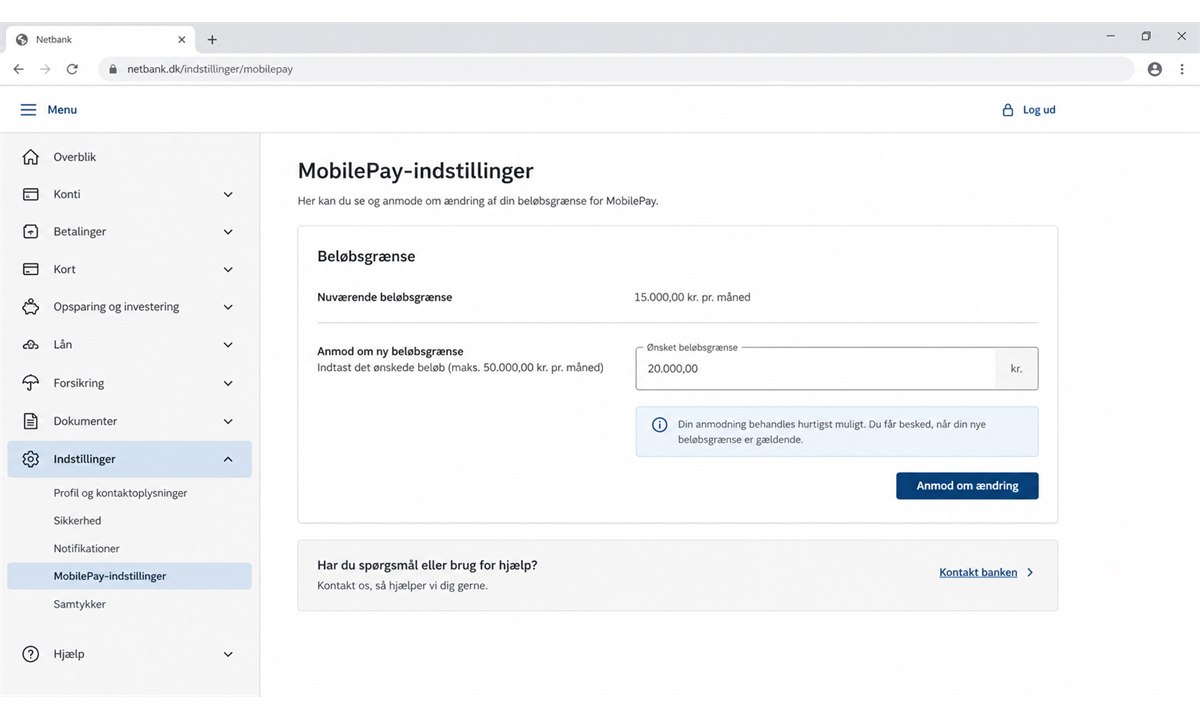Screen dimensions: 1200x720
Task: Click the 15.000,00 kr. pr. måned value
Action: tap(692, 297)
